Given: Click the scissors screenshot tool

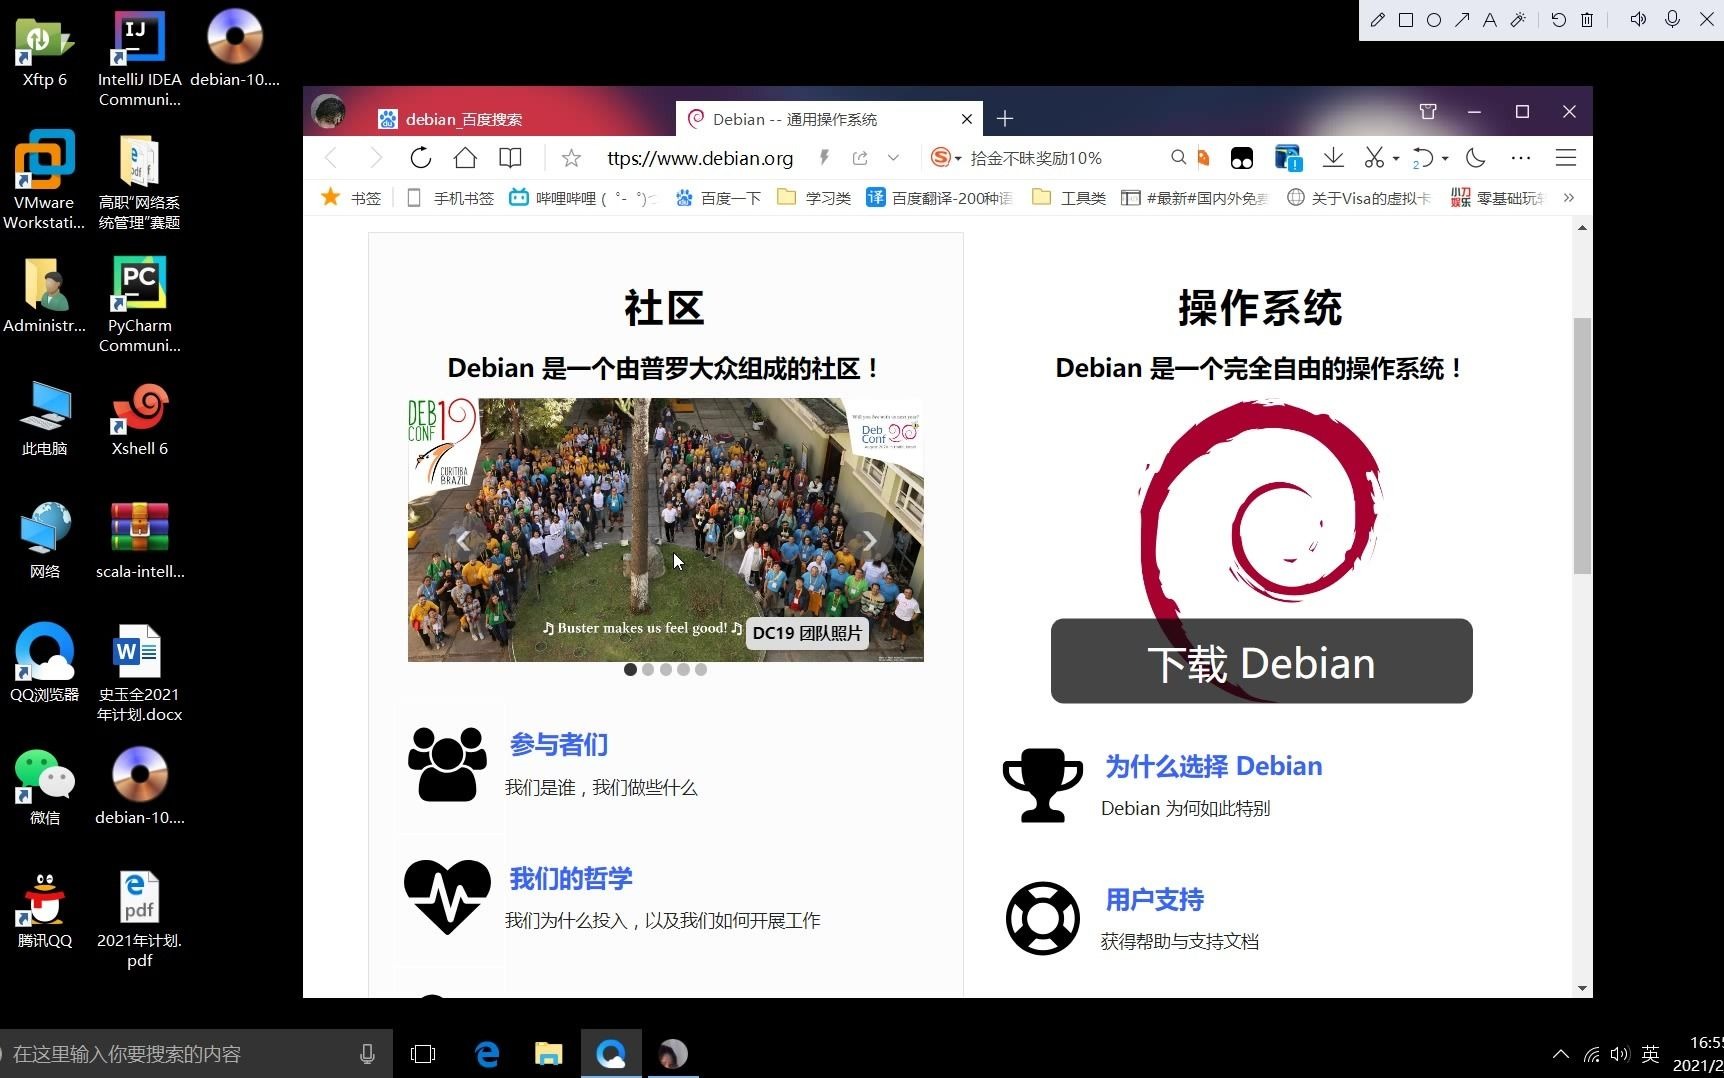Looking at the screenshot, I should [1375, 158].
